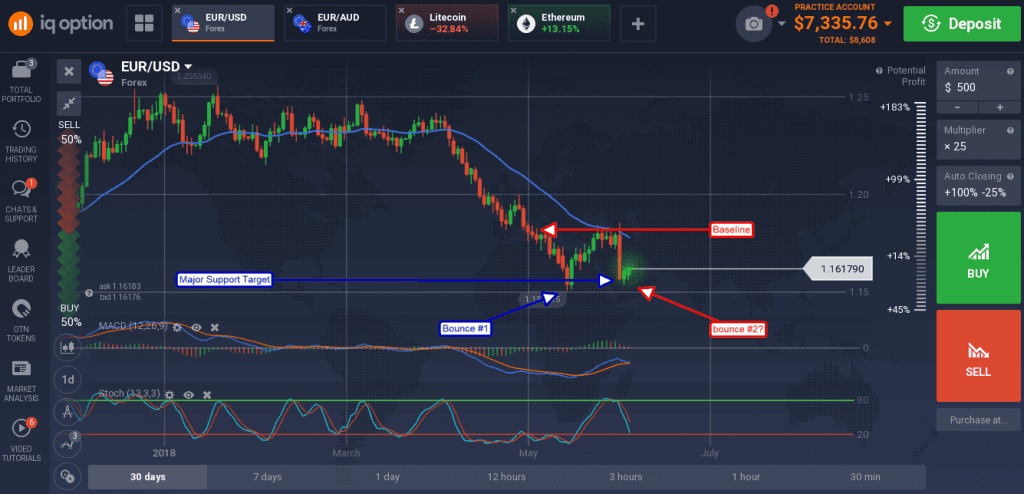The height and width of the screenshot is (494, 1024).
Task: Click the green Deposit button
Action: coord(961,24)
